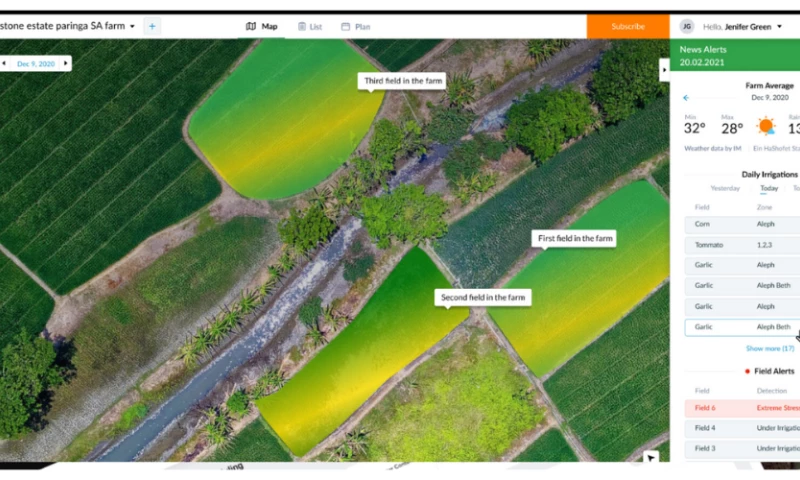The height and width of the screenshot is (480, 800).
Task: Select Yesterday in Daily Irrigations
Action: click(x=724, y=188)
